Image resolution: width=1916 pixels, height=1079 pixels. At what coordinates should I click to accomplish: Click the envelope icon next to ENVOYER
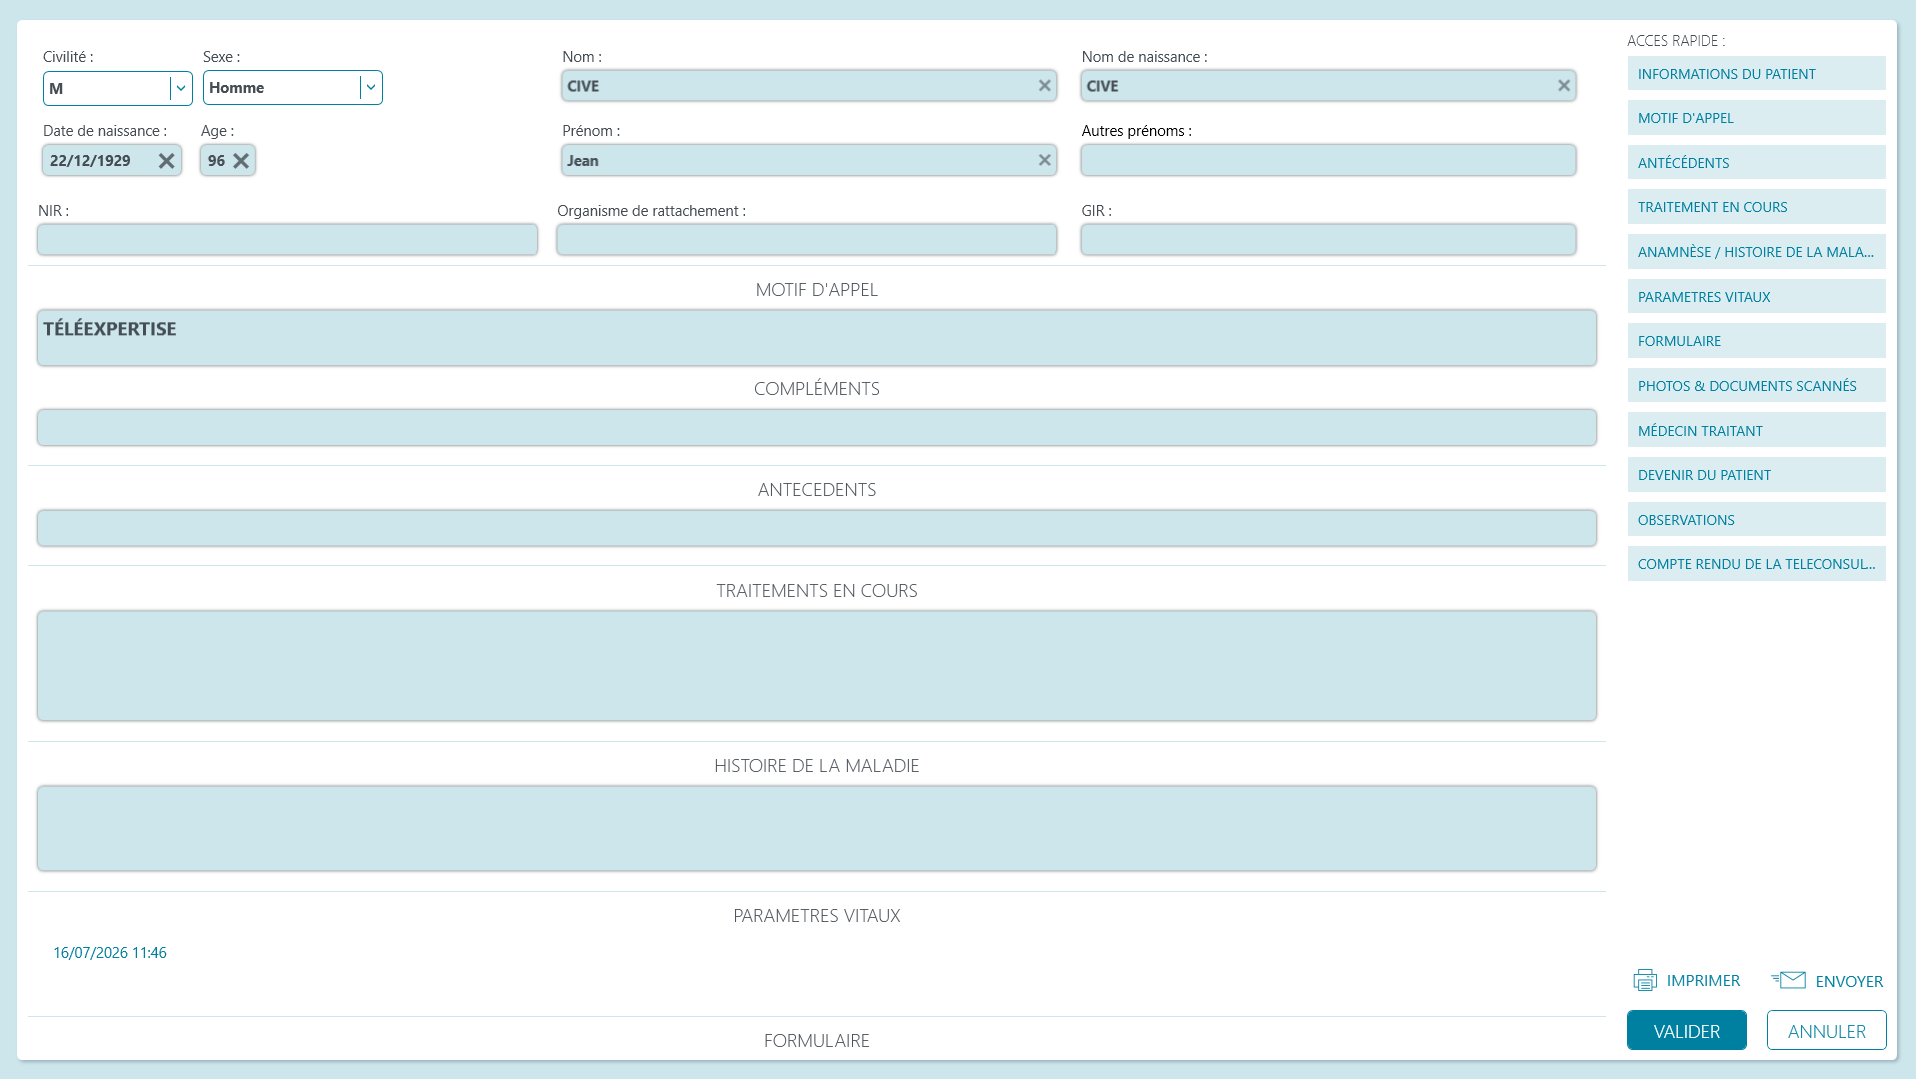(x=1788, y=981)
